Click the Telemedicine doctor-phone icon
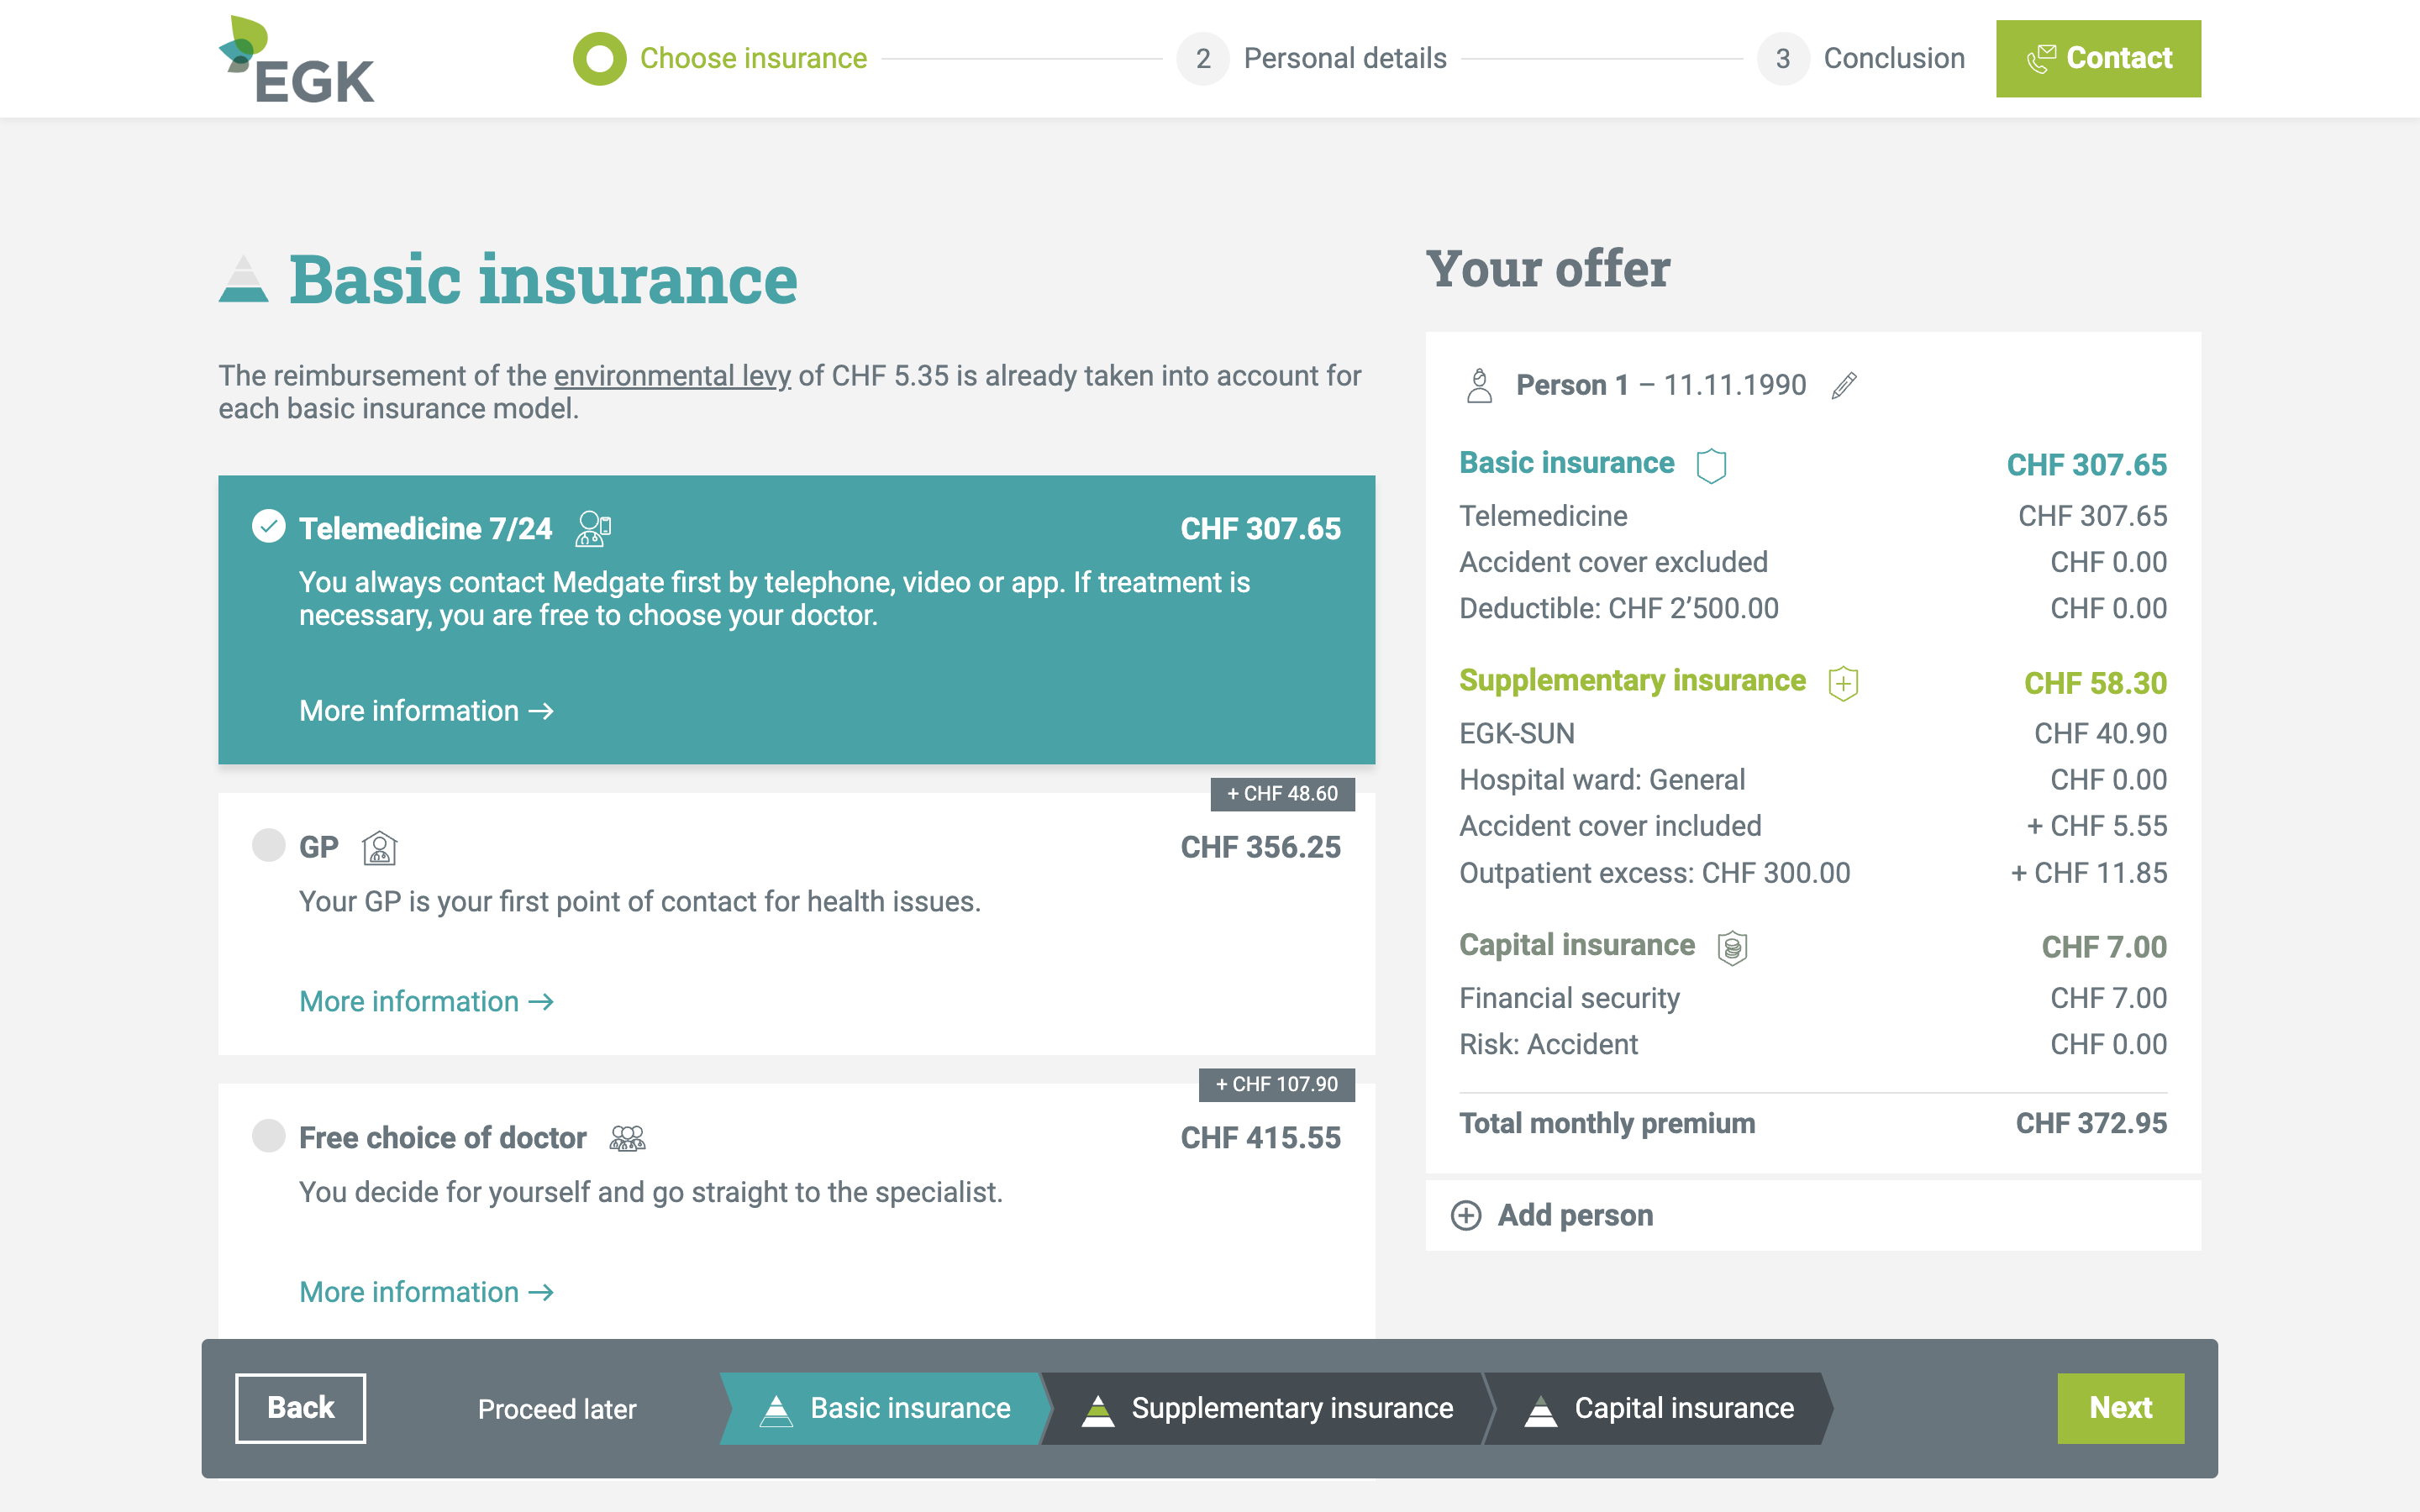Screen dimensions: 2420x1512 [593, 528]
